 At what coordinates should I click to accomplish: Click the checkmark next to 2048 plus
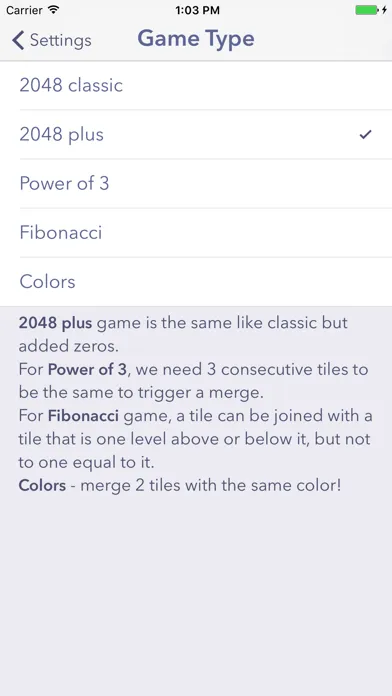[365, 134]
